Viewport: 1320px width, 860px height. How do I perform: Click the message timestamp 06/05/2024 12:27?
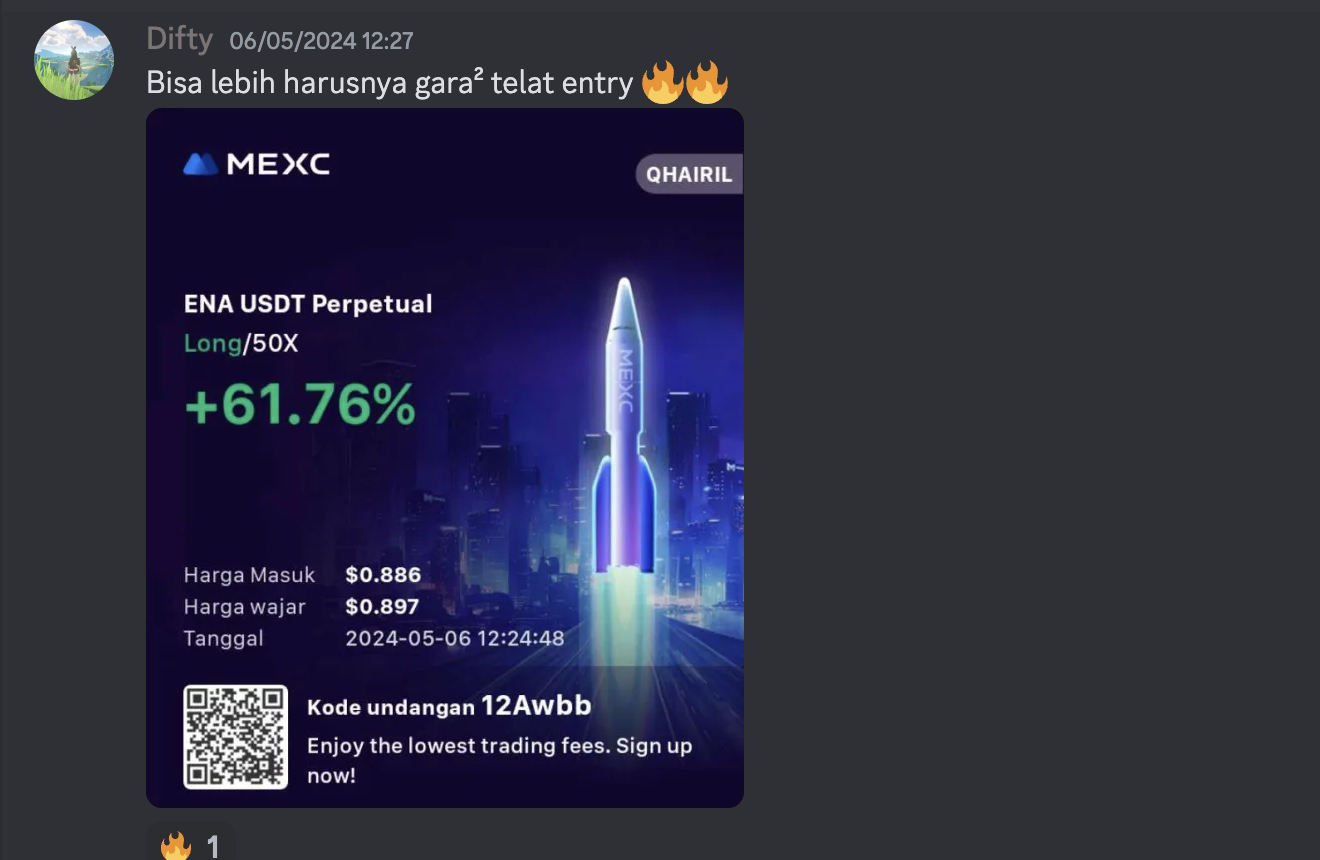tap(321, 41)
